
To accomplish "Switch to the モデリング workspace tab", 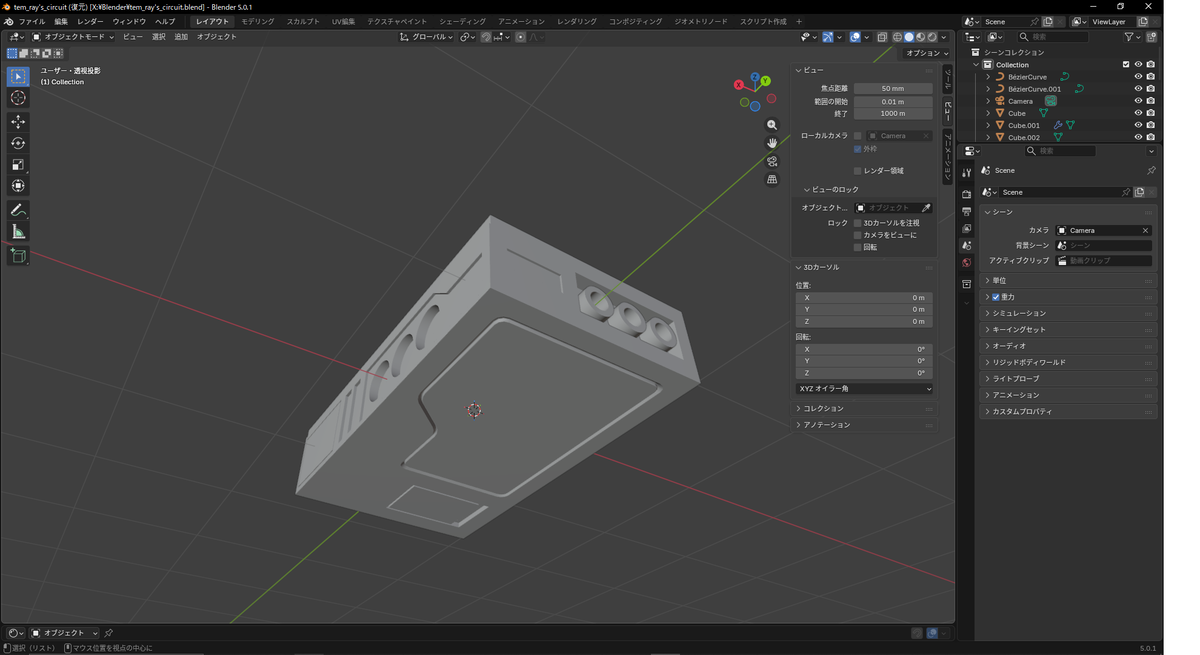I will [x=257, y=21].
